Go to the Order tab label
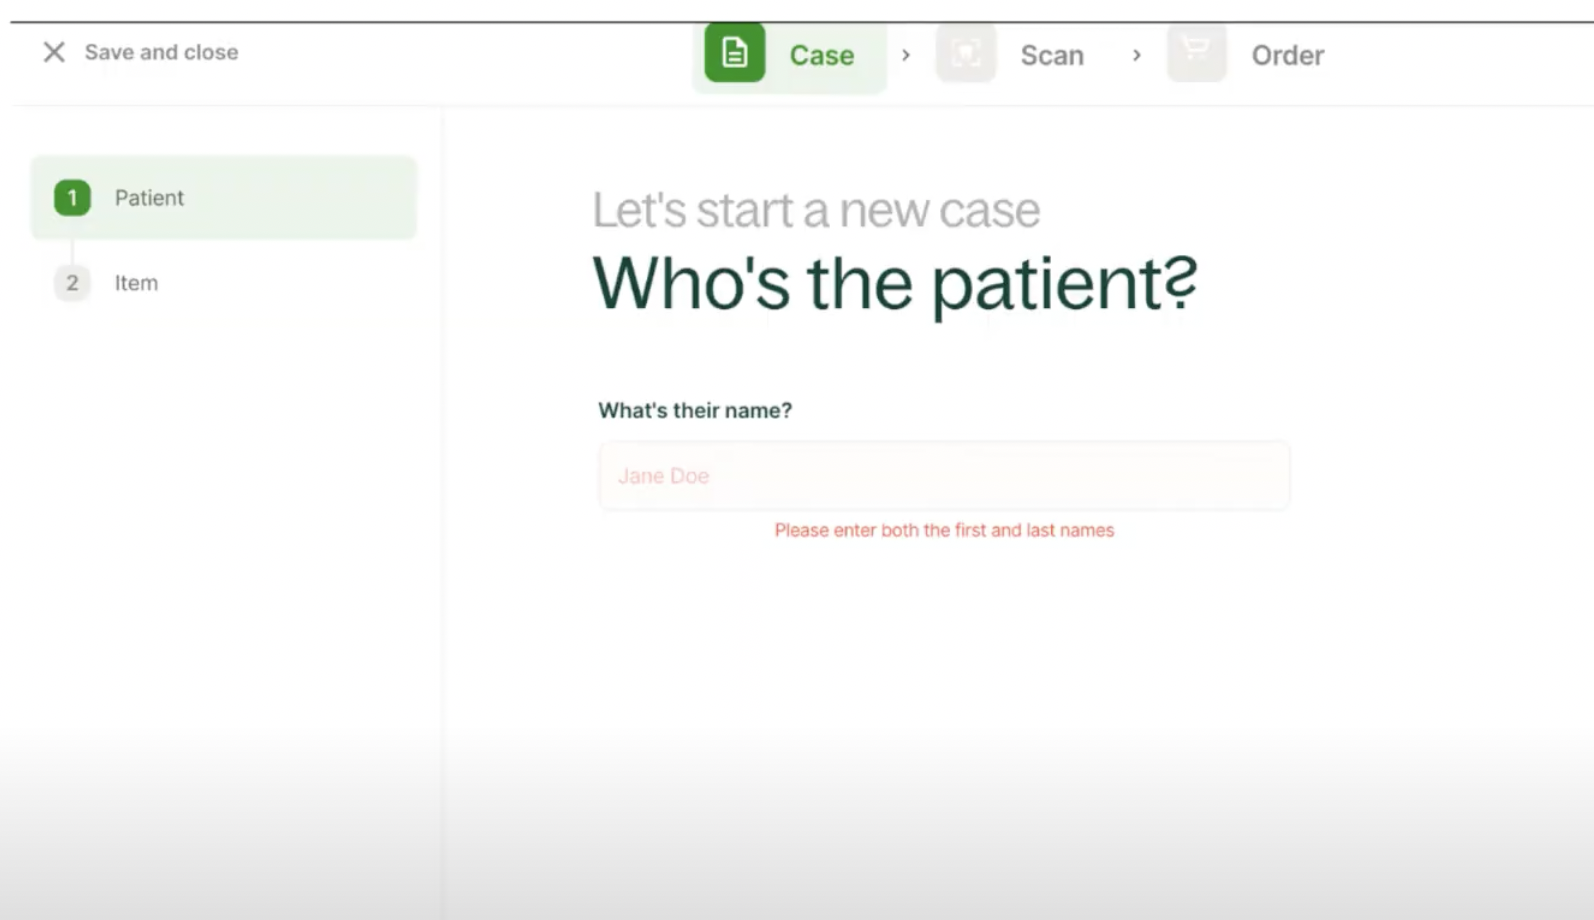This screenshot has width=1594, height=920. click(x=1287, y=55)
